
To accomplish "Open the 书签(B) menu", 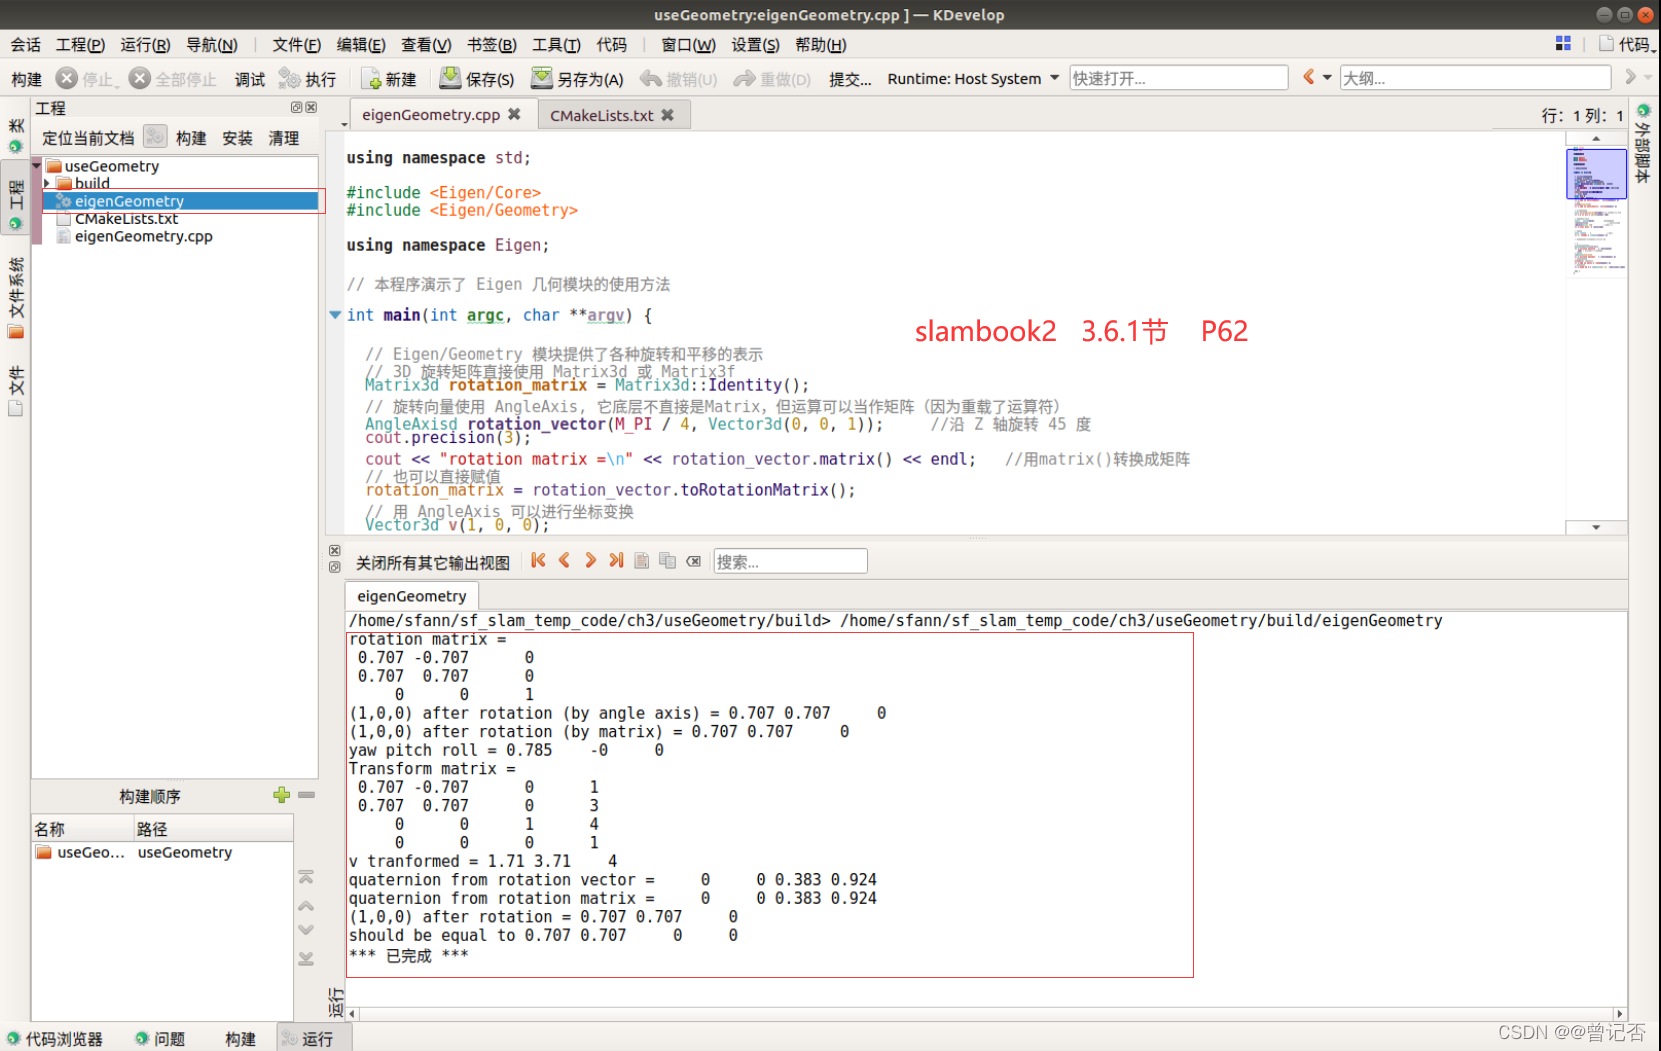I will [492, 44].
